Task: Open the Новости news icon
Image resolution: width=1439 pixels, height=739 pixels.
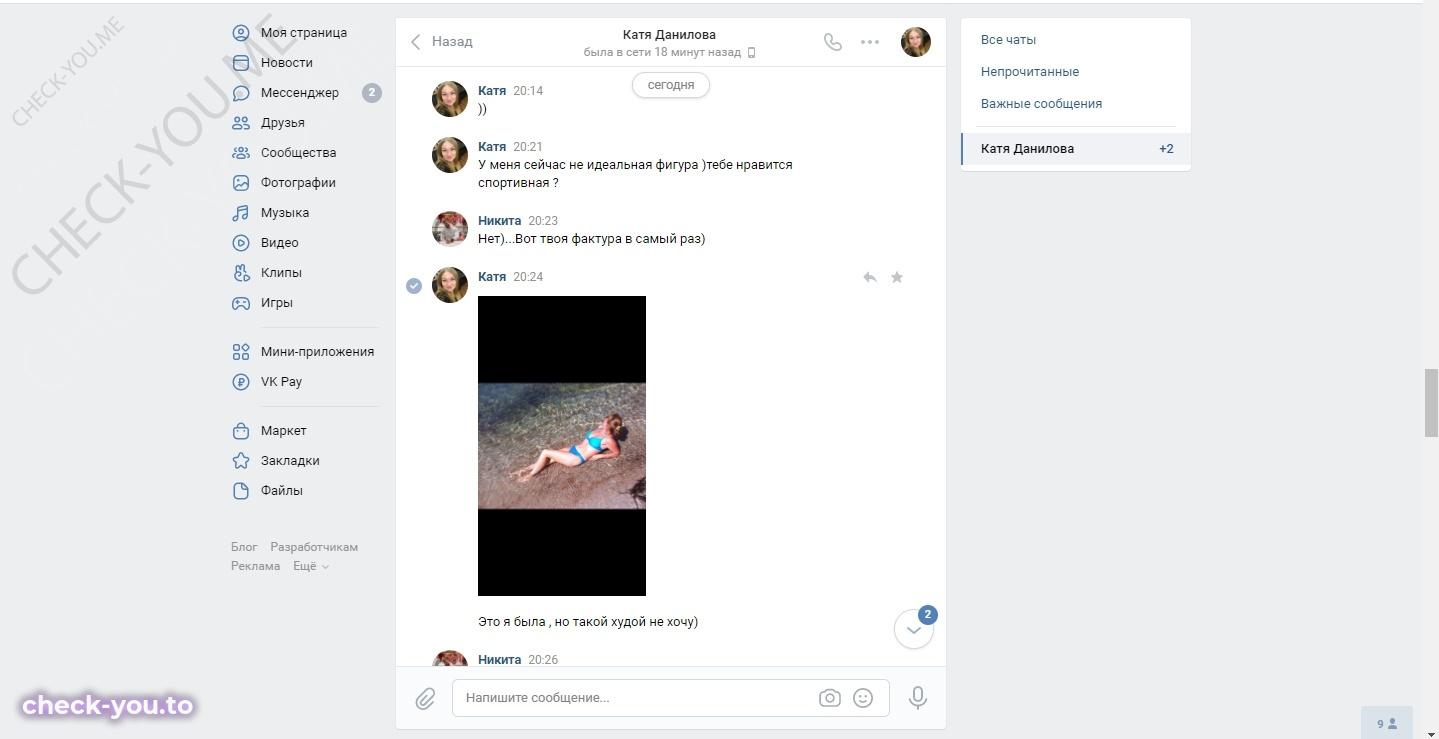Action: pos(241,63)
